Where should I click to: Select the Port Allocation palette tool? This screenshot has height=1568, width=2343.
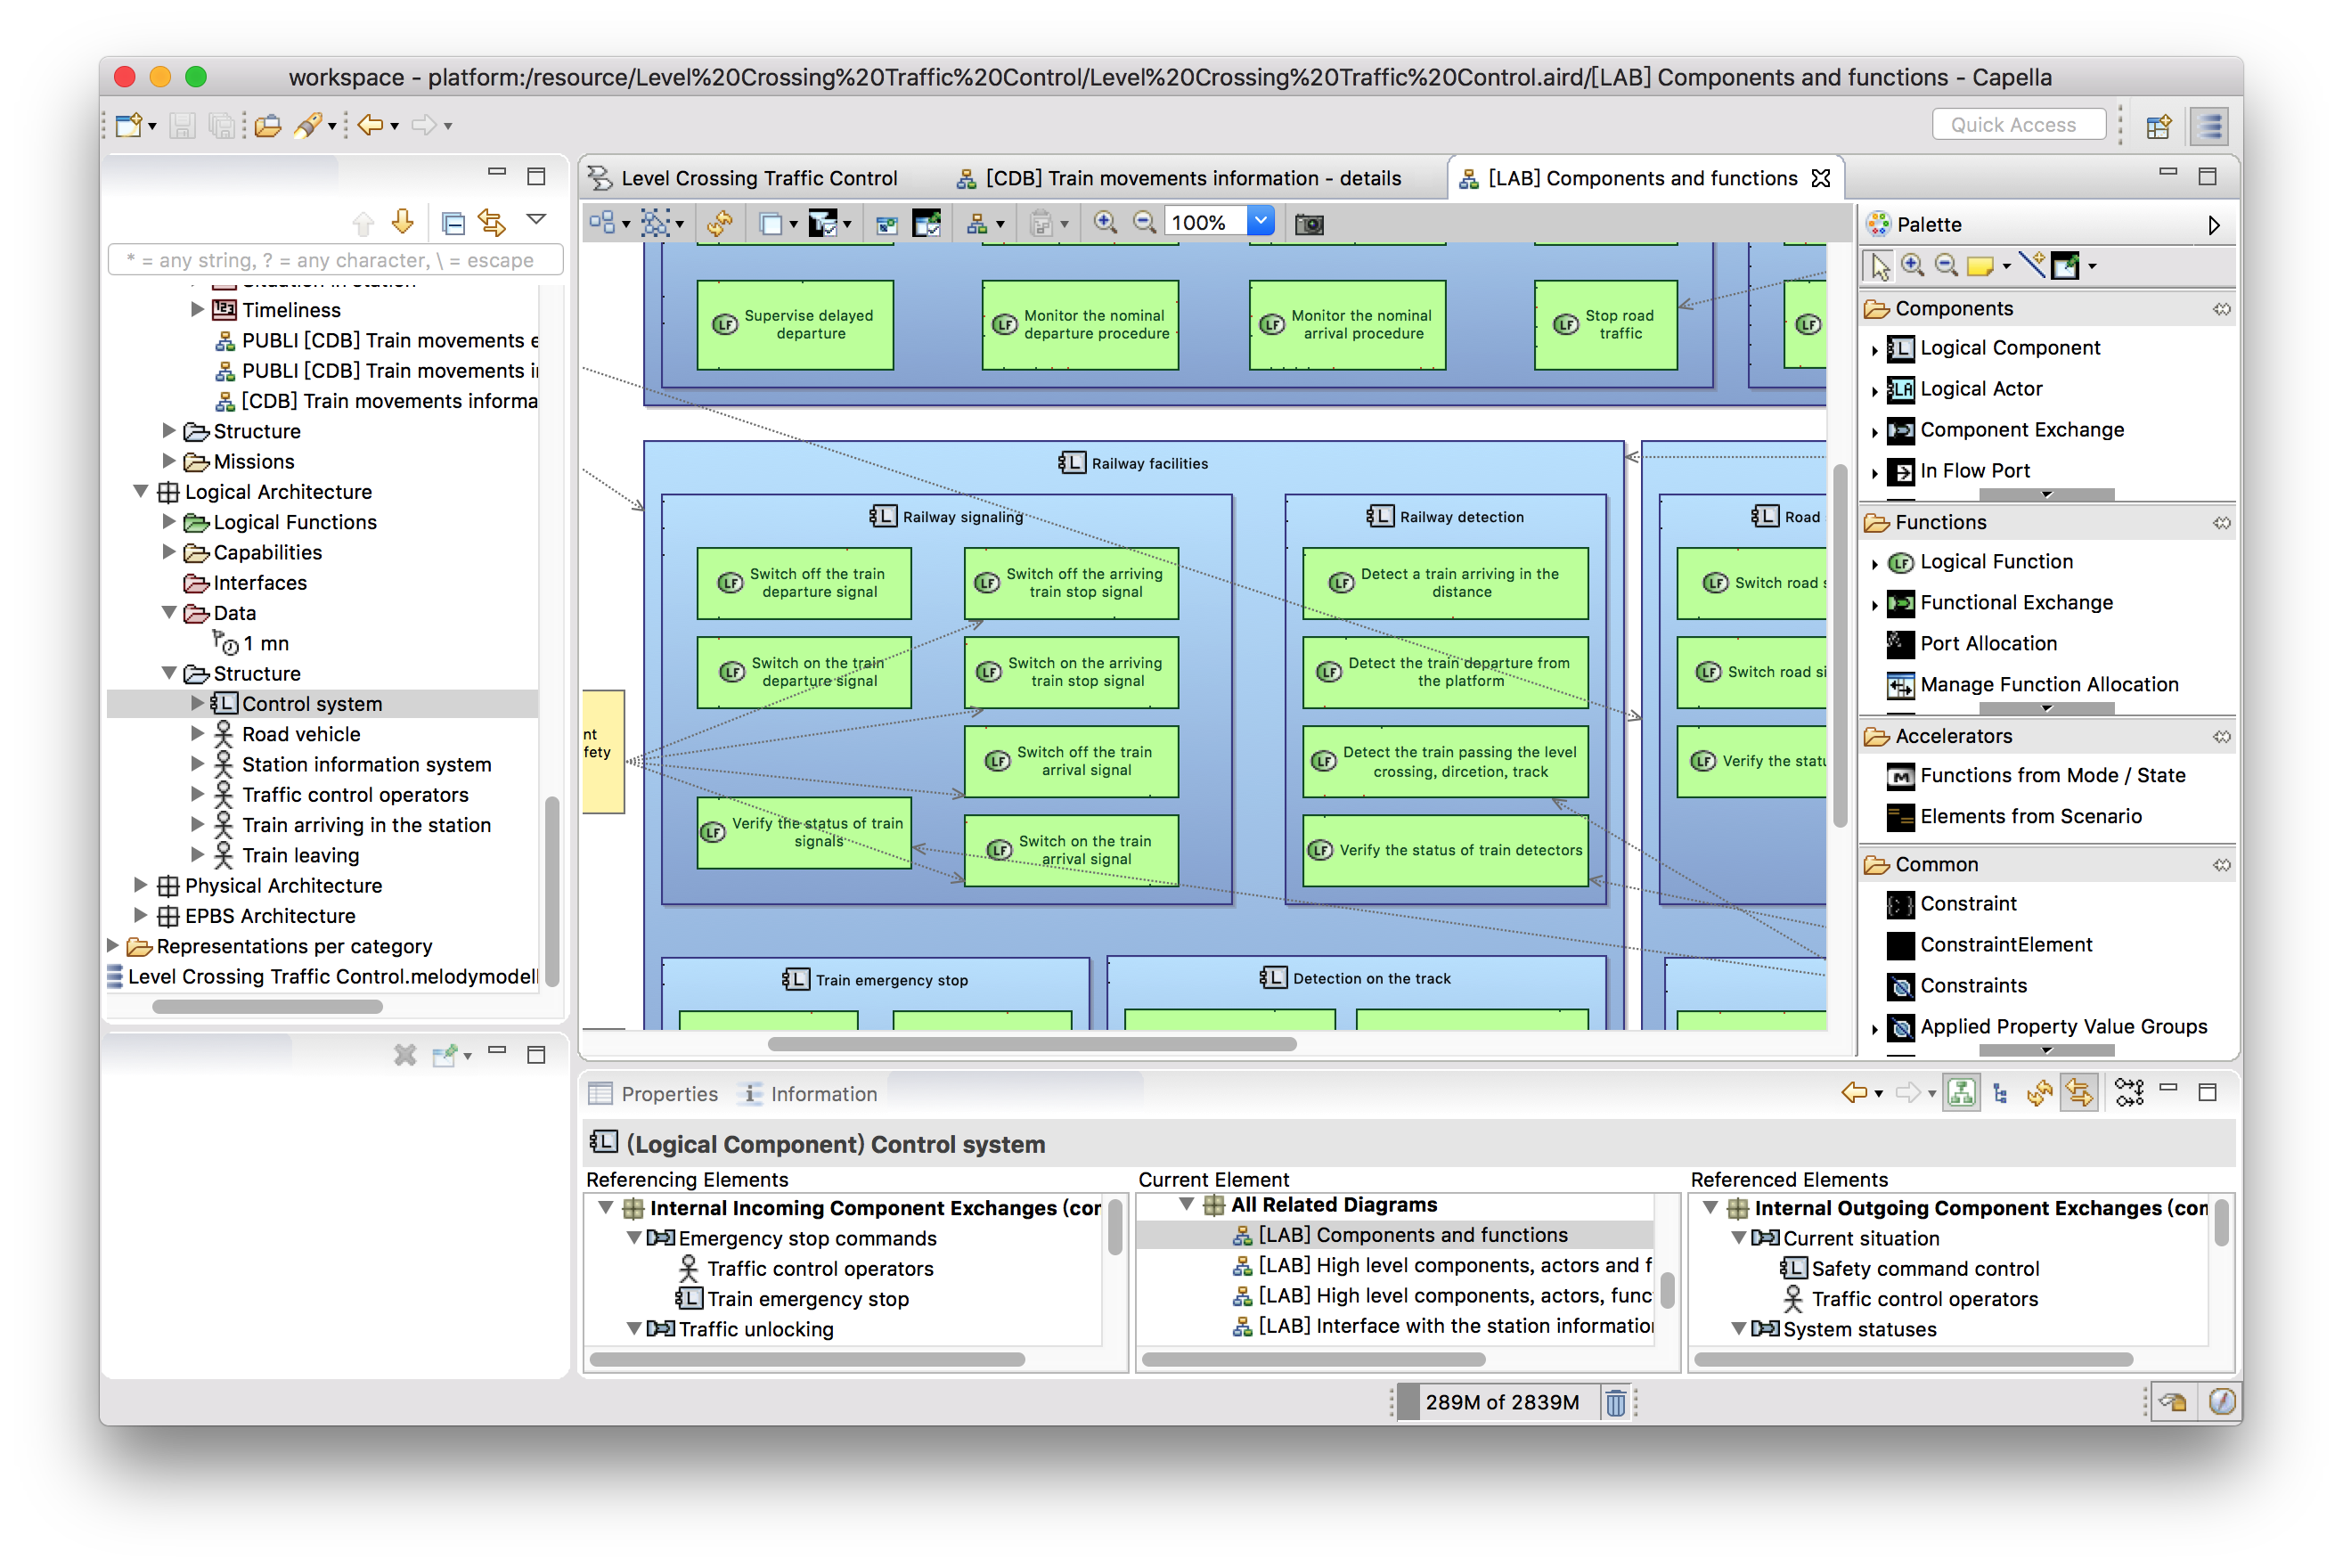pyautogui.click(x=1987, y=644)
